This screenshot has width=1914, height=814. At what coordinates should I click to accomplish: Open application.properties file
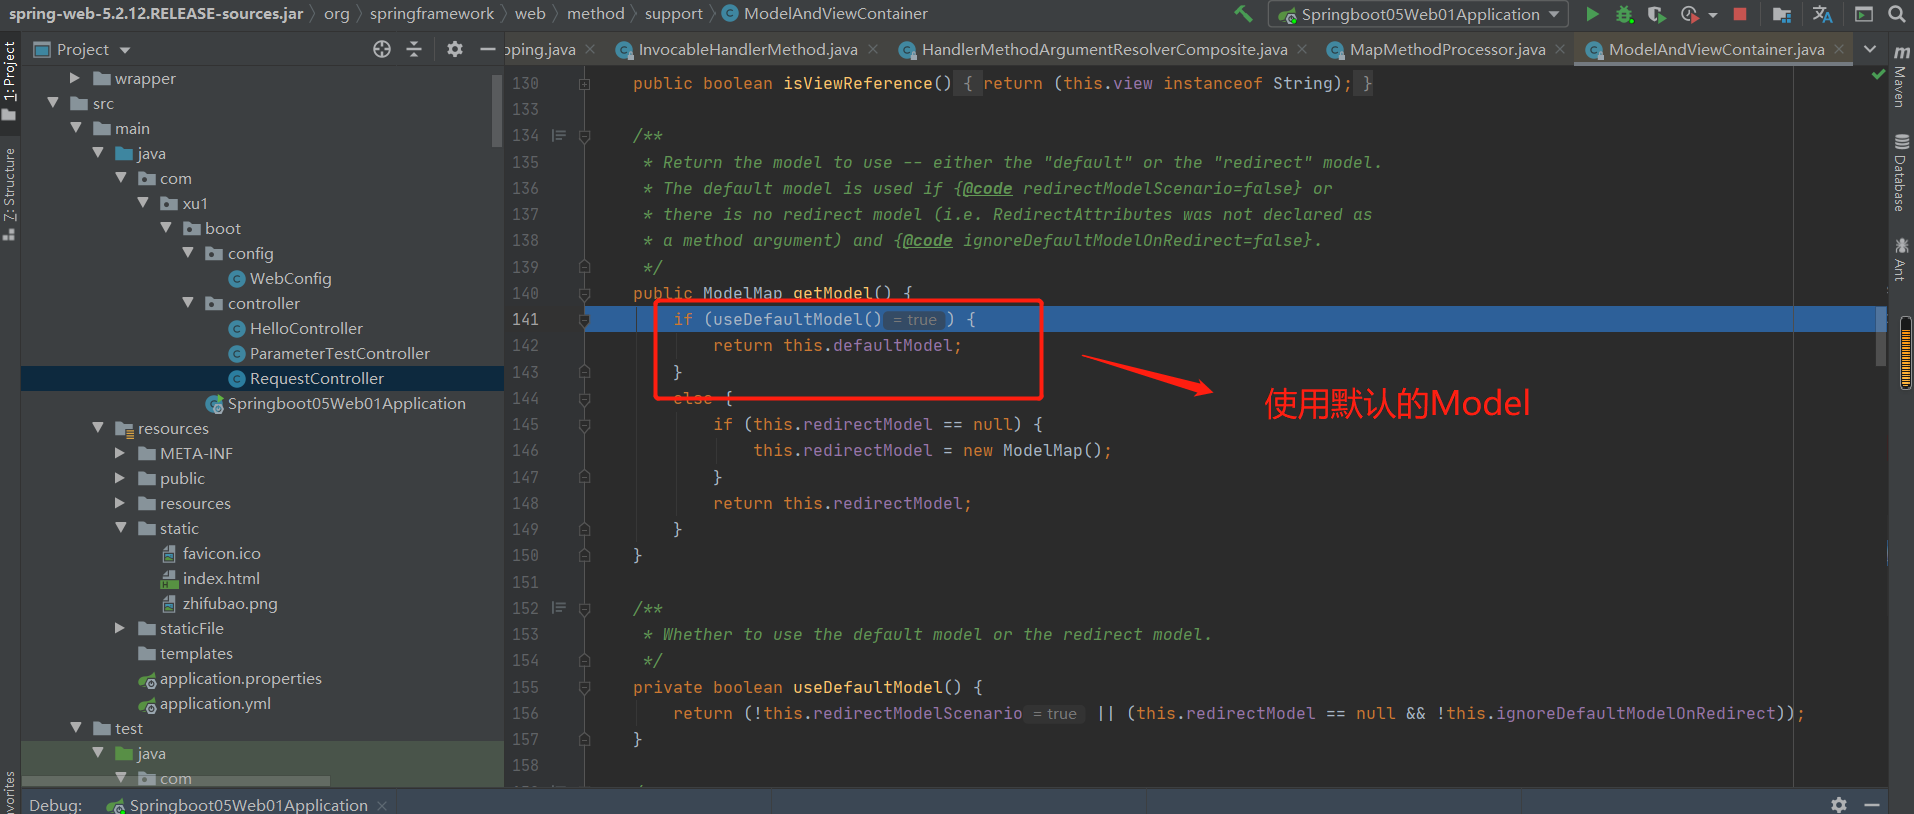click(x=240, y=679)
